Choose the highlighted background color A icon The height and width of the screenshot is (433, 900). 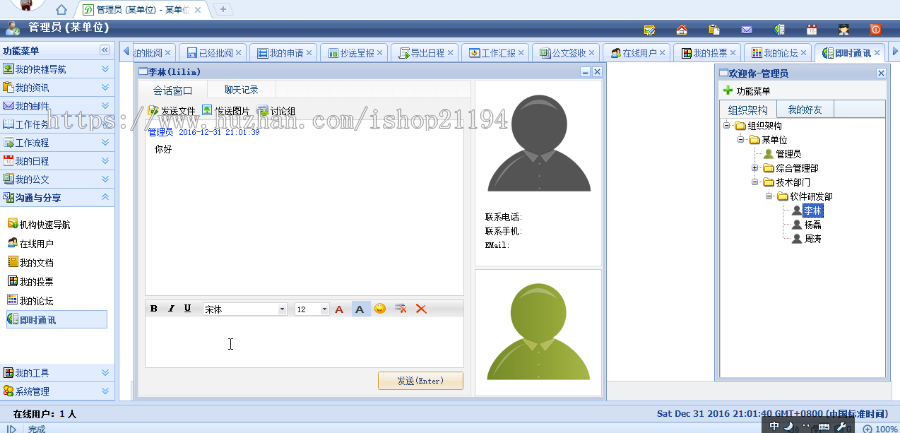click(360, 310)
